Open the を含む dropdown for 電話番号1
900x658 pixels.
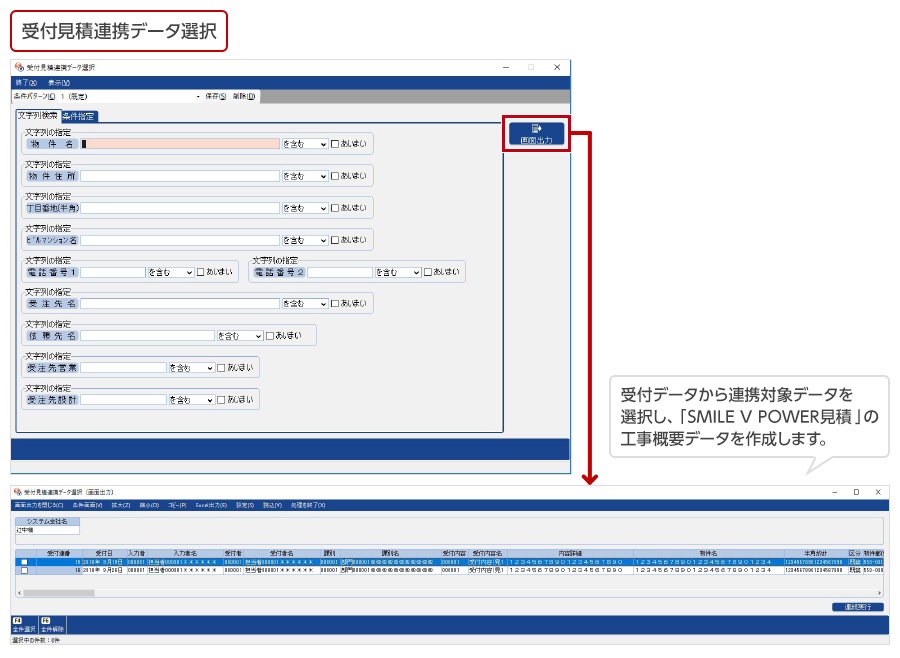[170, 271]
